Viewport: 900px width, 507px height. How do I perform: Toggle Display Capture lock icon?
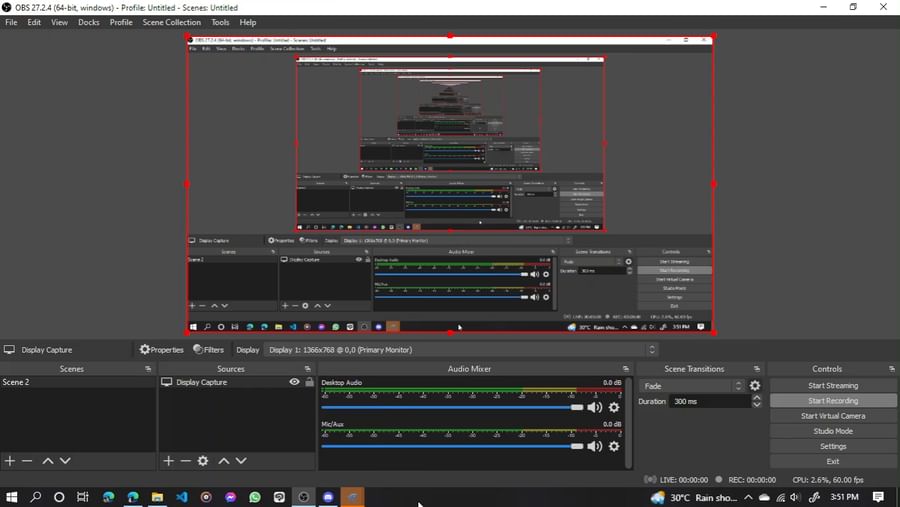tap(309, 382)
